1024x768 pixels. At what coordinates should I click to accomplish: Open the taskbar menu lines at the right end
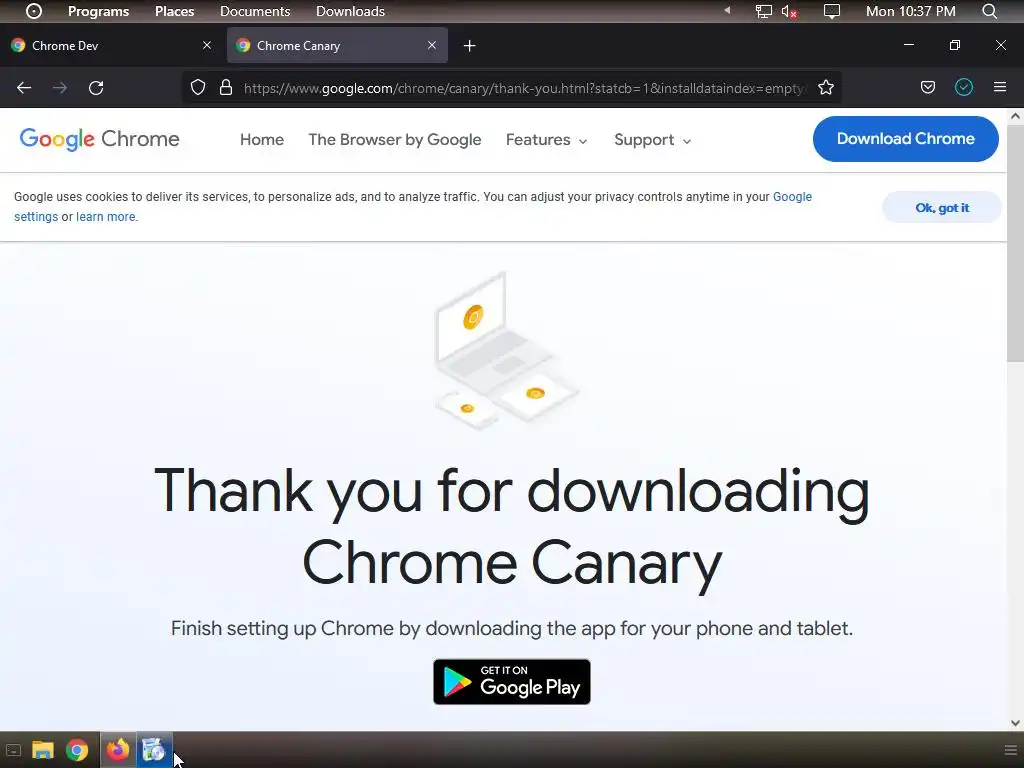(x=1010, y=750)
